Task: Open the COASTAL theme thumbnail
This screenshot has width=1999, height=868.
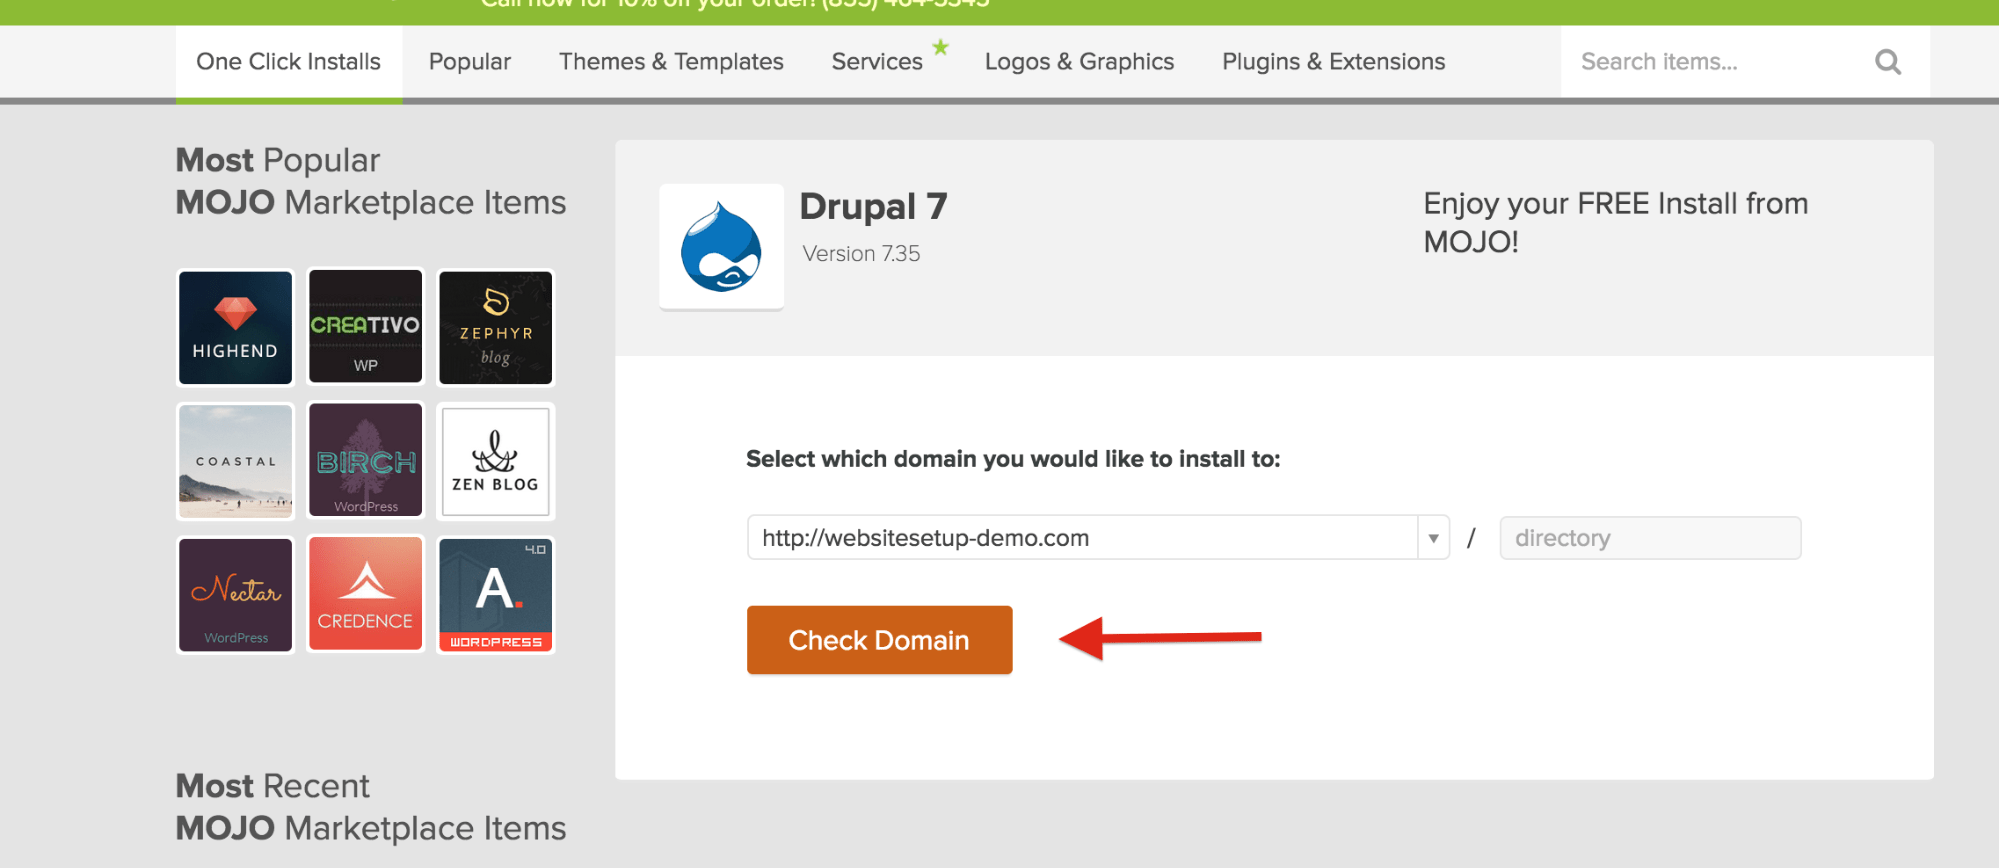Action: (235, 461)
